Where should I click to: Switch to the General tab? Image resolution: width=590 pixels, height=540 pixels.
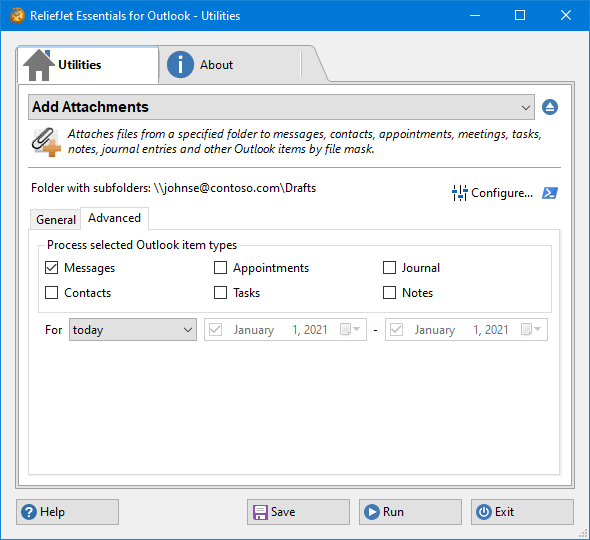tap(56, 219)
